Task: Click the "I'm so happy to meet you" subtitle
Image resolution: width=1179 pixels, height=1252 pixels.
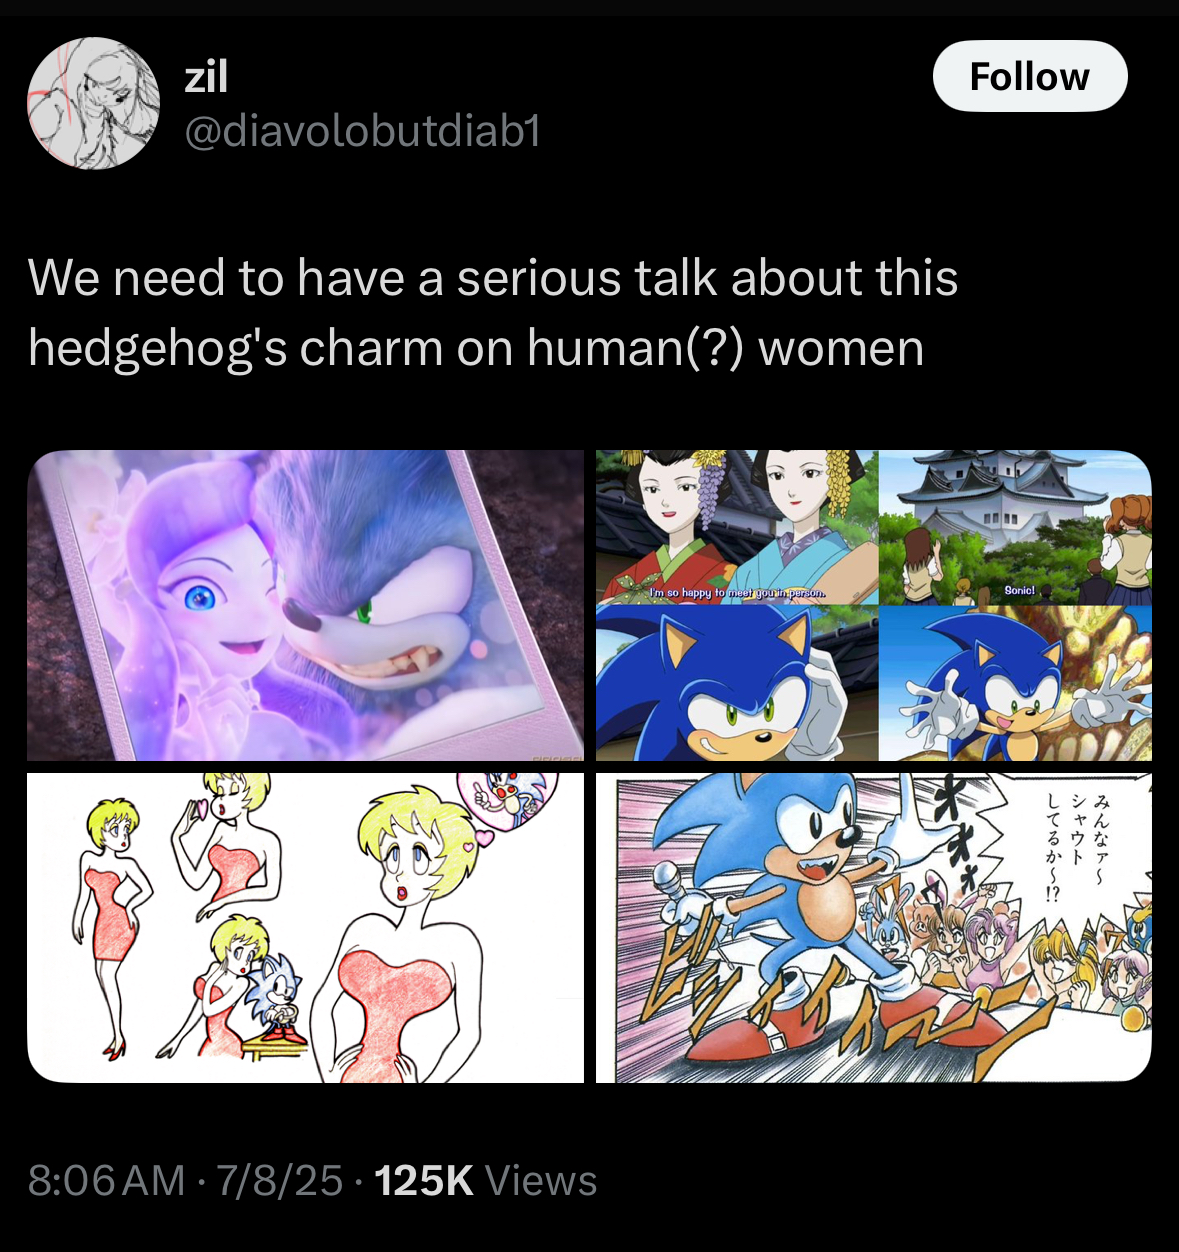Action: pos(737,593)
